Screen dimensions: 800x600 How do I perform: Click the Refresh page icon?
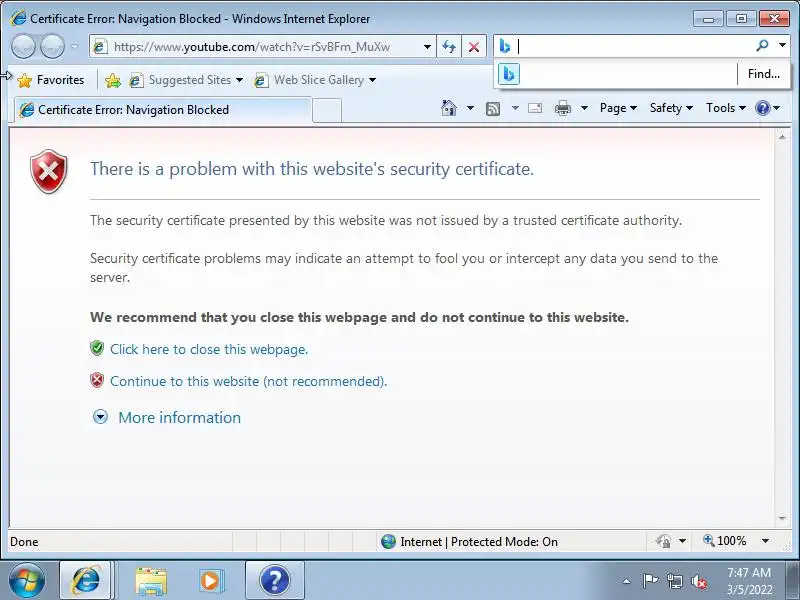pos(449,47)
